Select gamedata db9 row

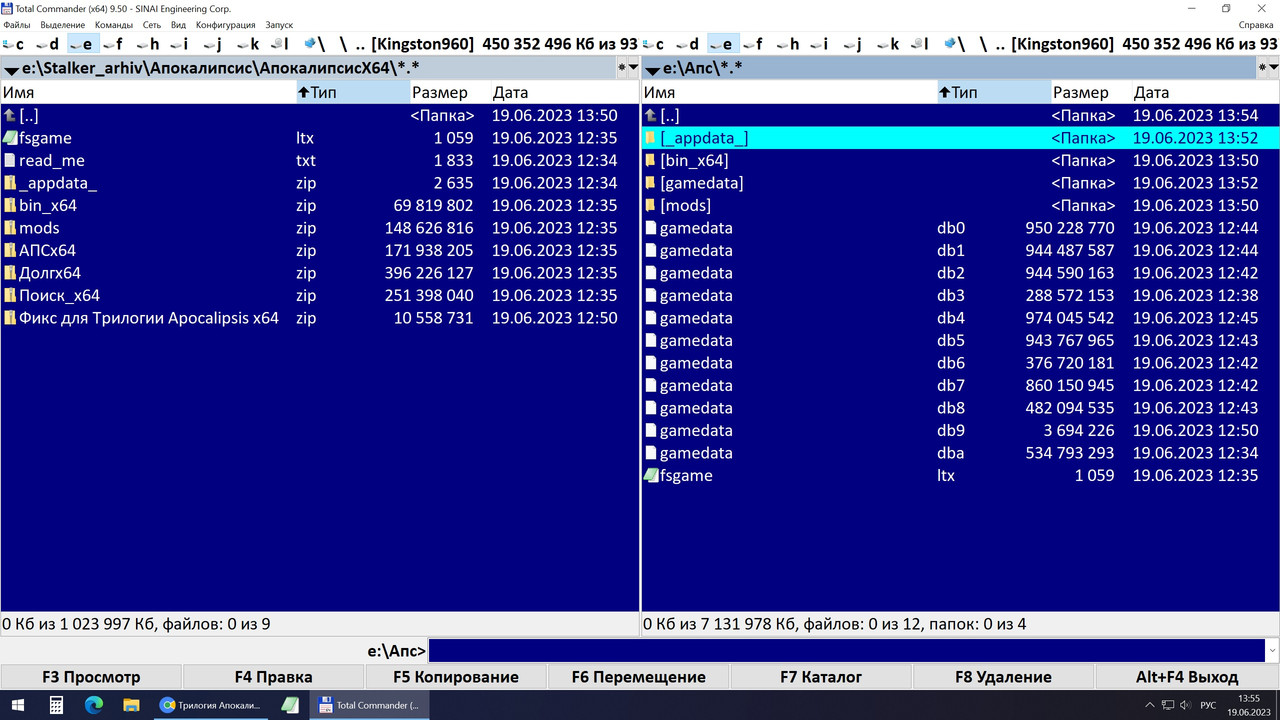tap(960, 430)
